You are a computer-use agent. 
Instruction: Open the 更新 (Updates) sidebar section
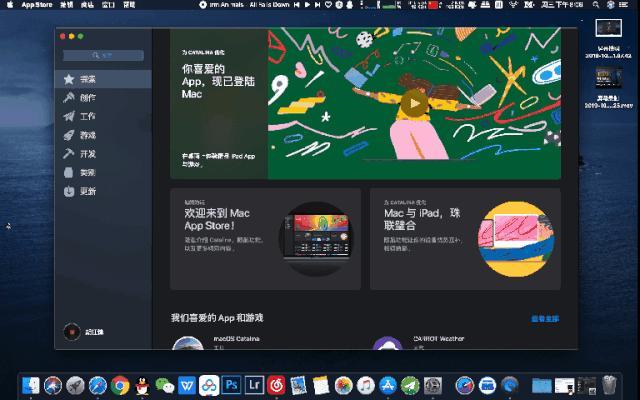87,191
